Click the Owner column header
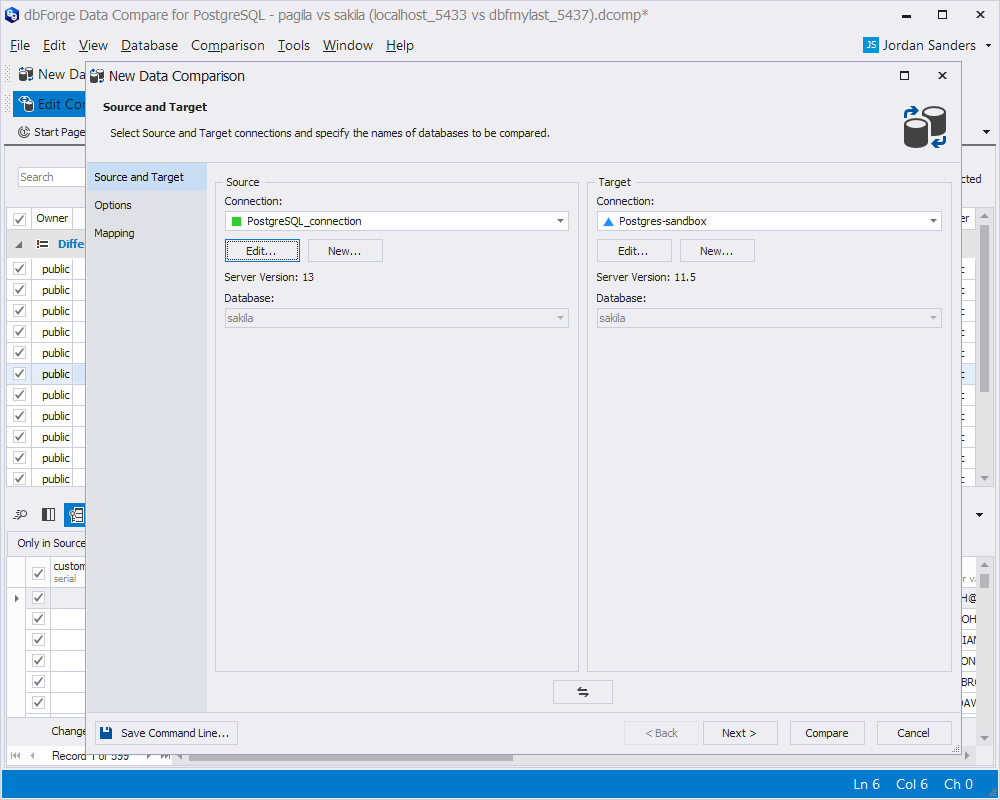The height and width of the screenshot is (800, 1000). pyautogui.click(x=52, y=218)
